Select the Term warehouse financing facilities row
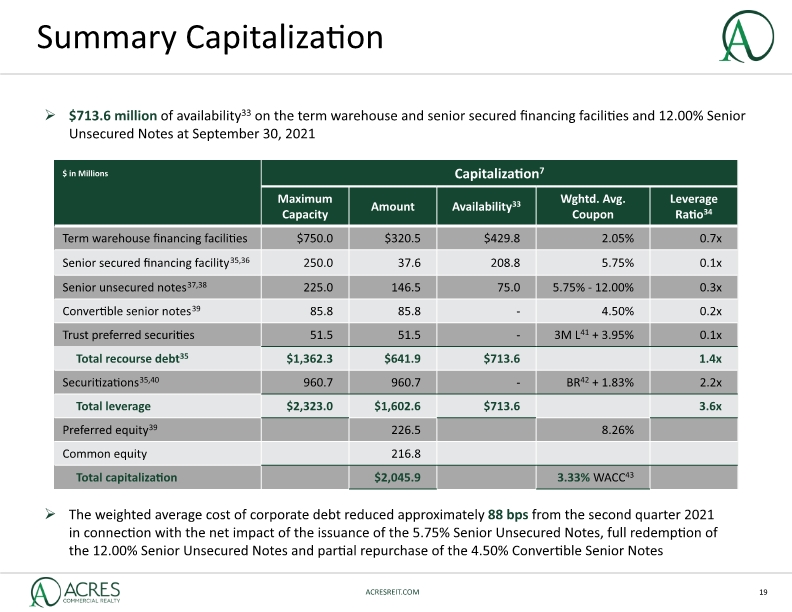Image resolution: width=792 pixels, height=612 pixels. (x=395, y=238)
